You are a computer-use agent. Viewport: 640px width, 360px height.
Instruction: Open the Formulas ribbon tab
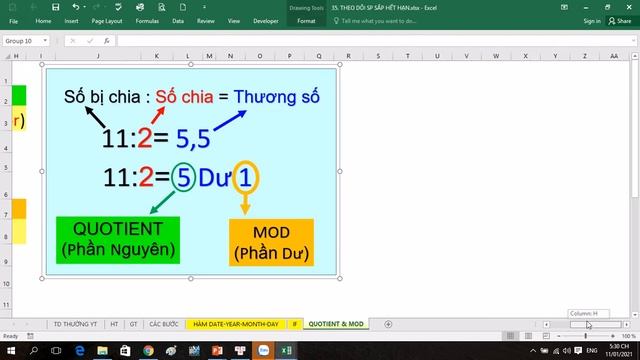147,21
